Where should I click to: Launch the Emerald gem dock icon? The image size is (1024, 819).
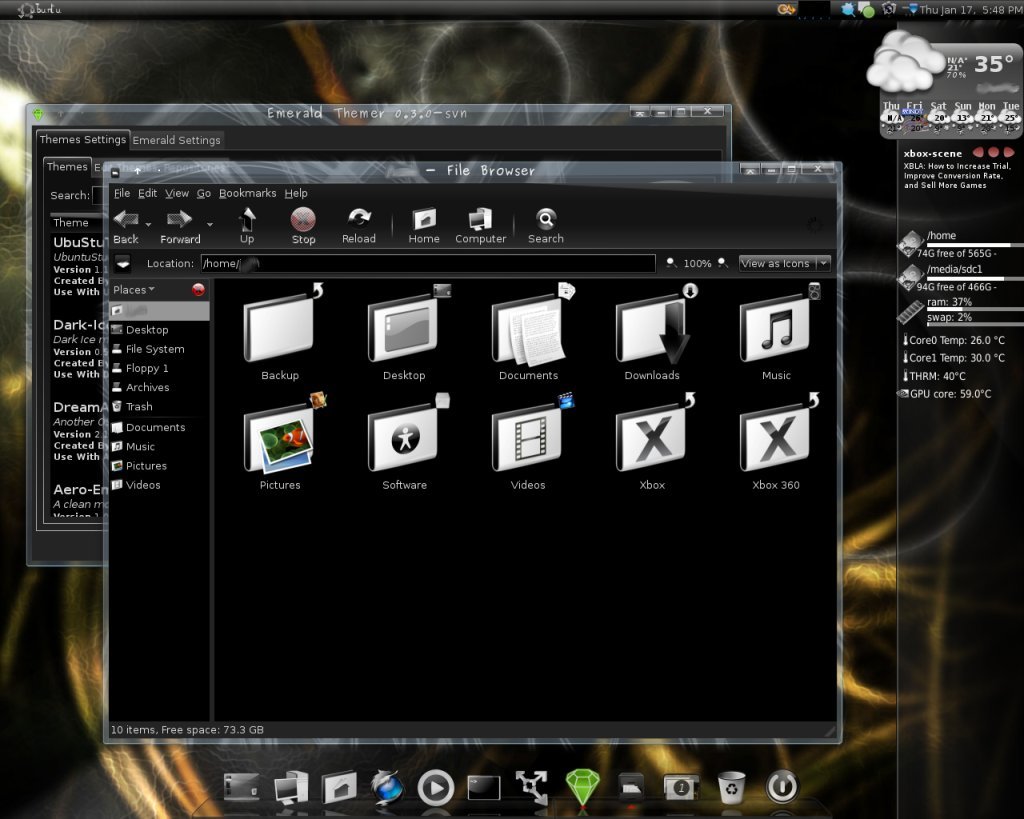coord(582,786)
